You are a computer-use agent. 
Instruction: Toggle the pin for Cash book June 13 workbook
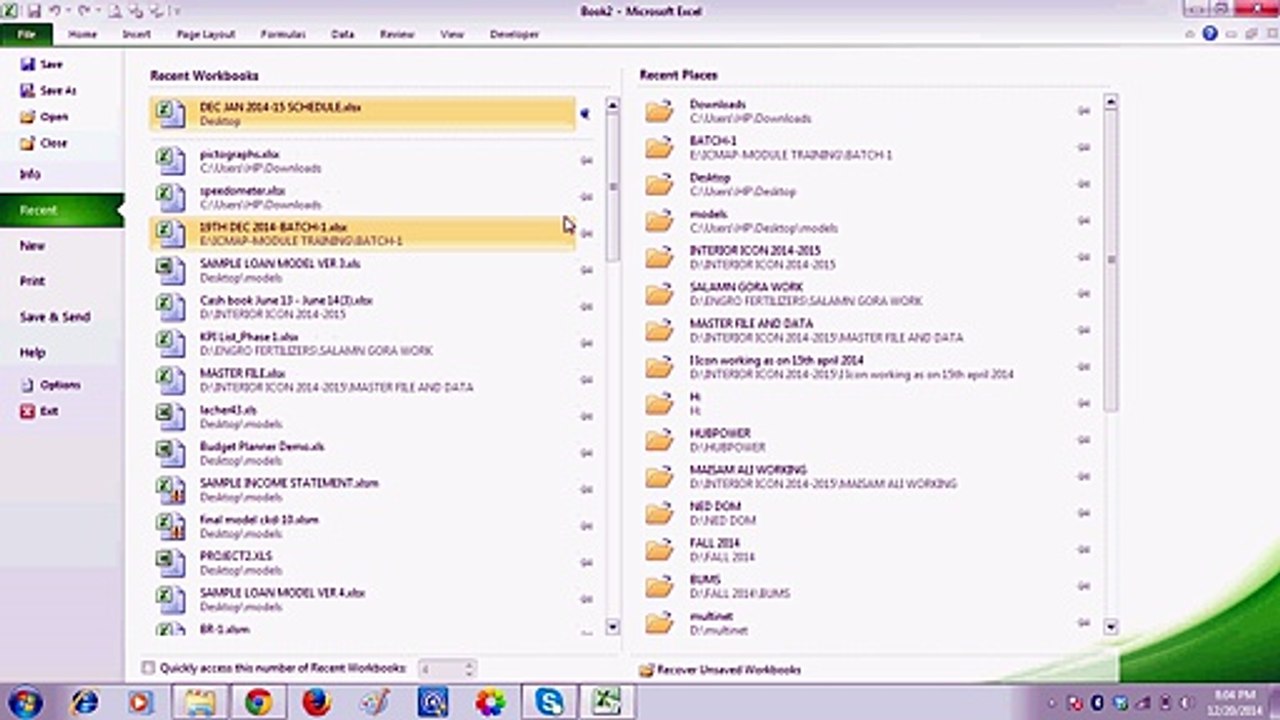(586, 307)
